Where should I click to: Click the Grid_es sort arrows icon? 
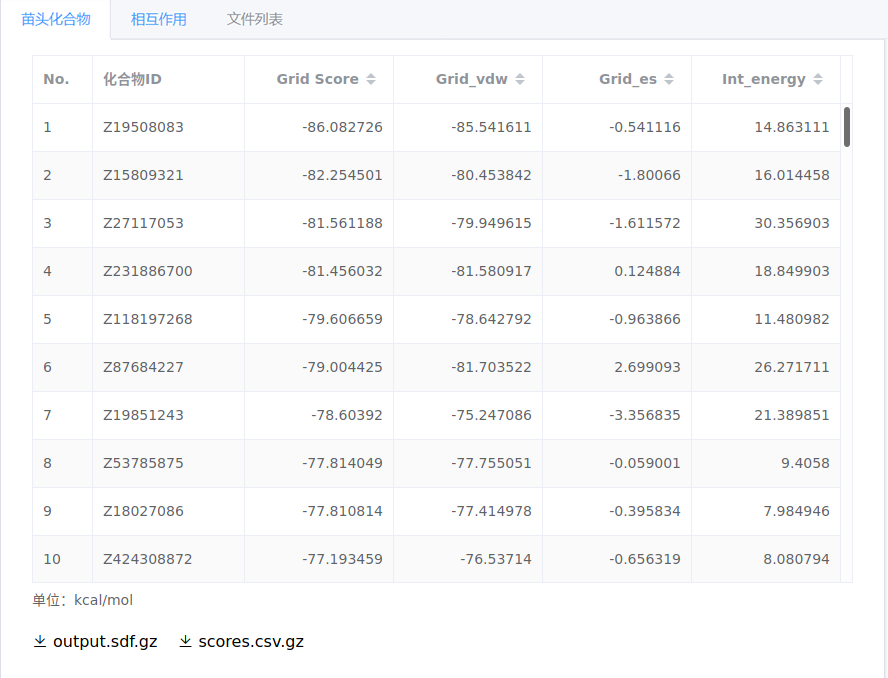[669, 79]
